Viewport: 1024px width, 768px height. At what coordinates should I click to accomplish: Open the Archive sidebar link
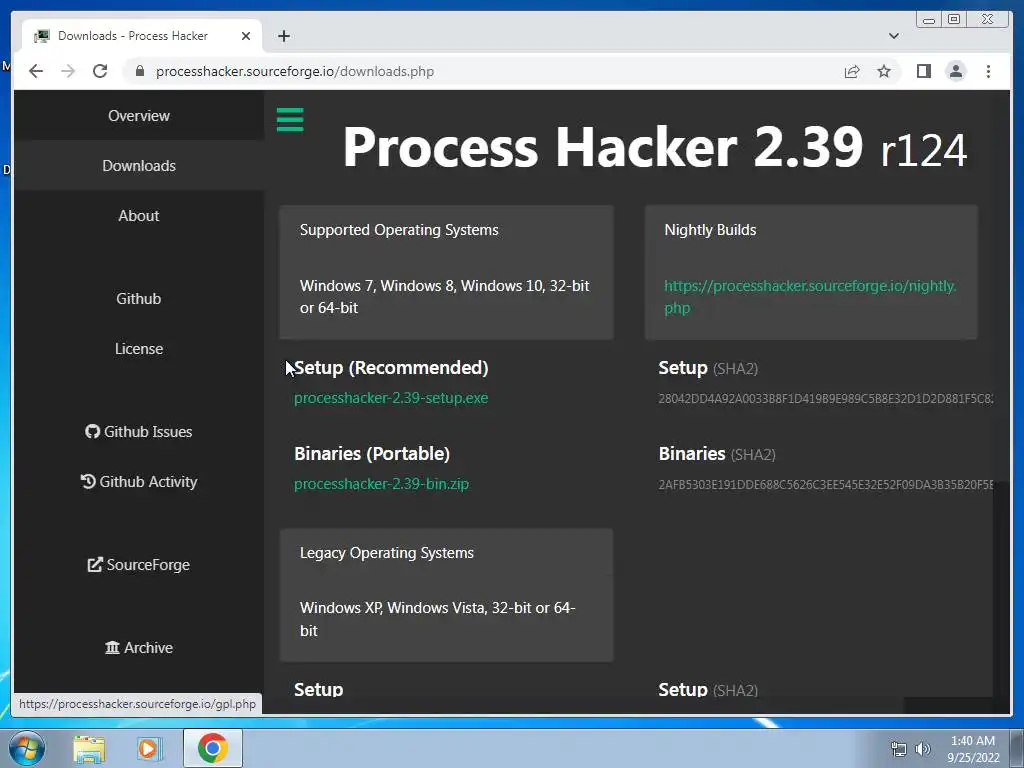point(138,648)
